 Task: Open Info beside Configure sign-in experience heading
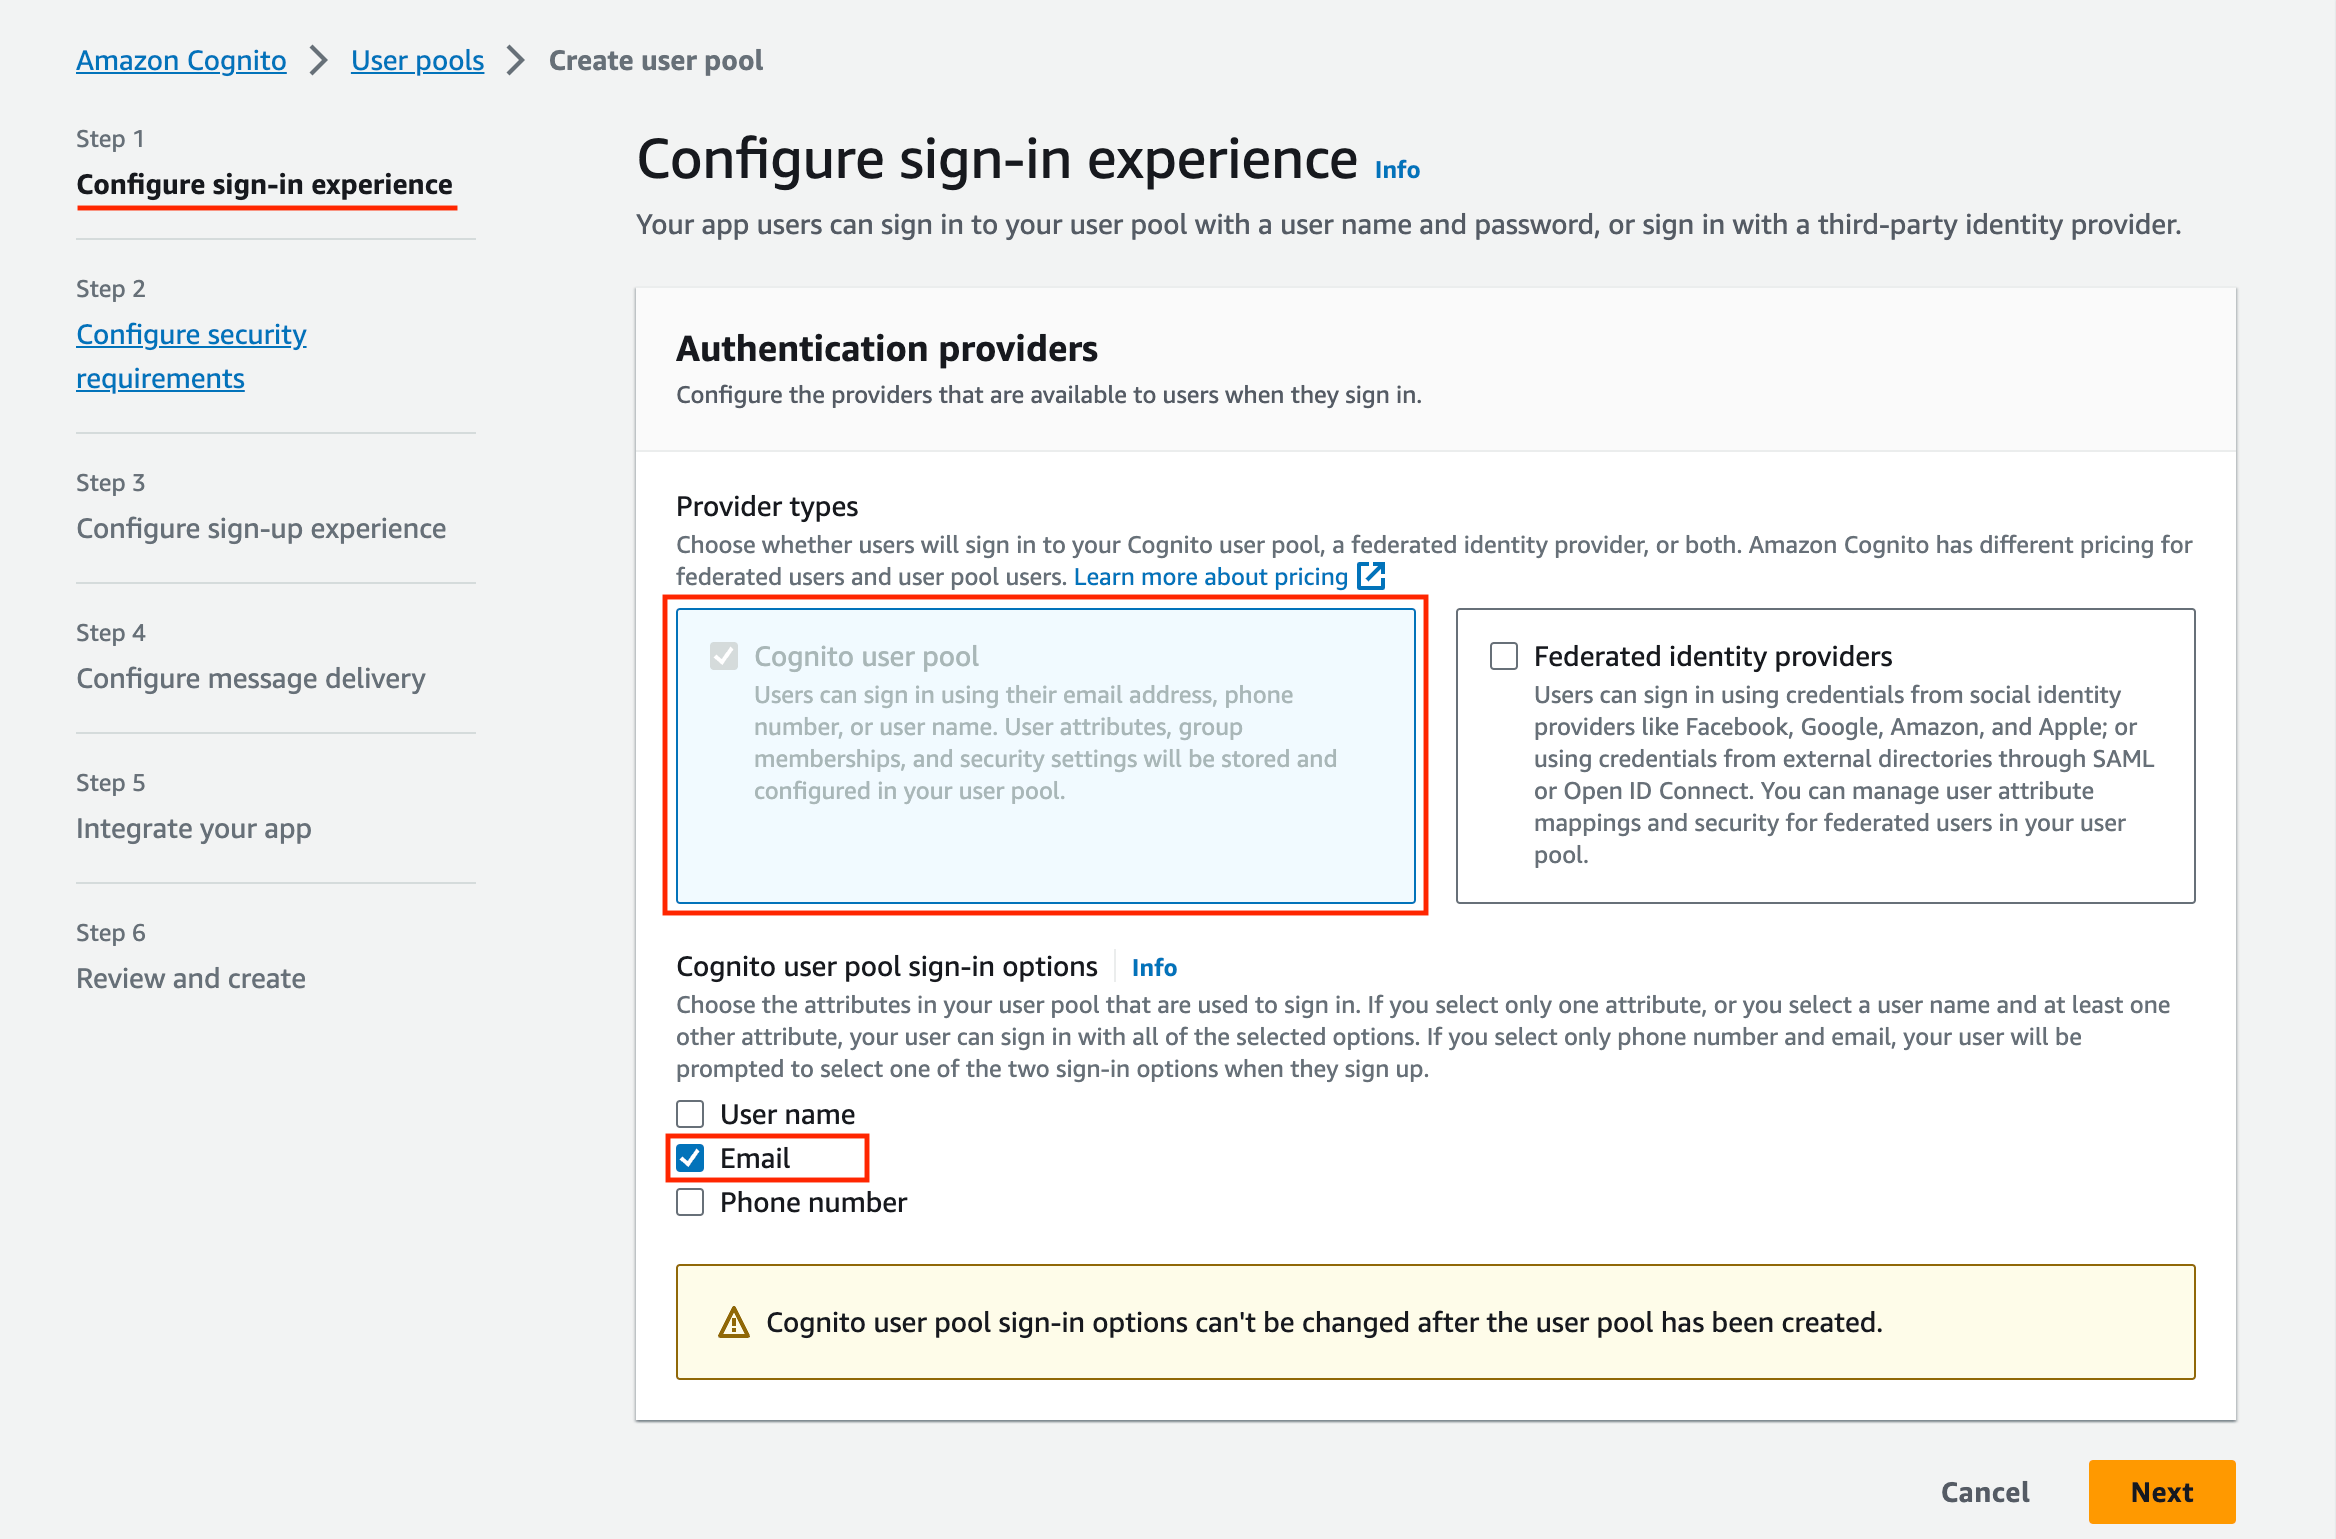pos(1397,169)
